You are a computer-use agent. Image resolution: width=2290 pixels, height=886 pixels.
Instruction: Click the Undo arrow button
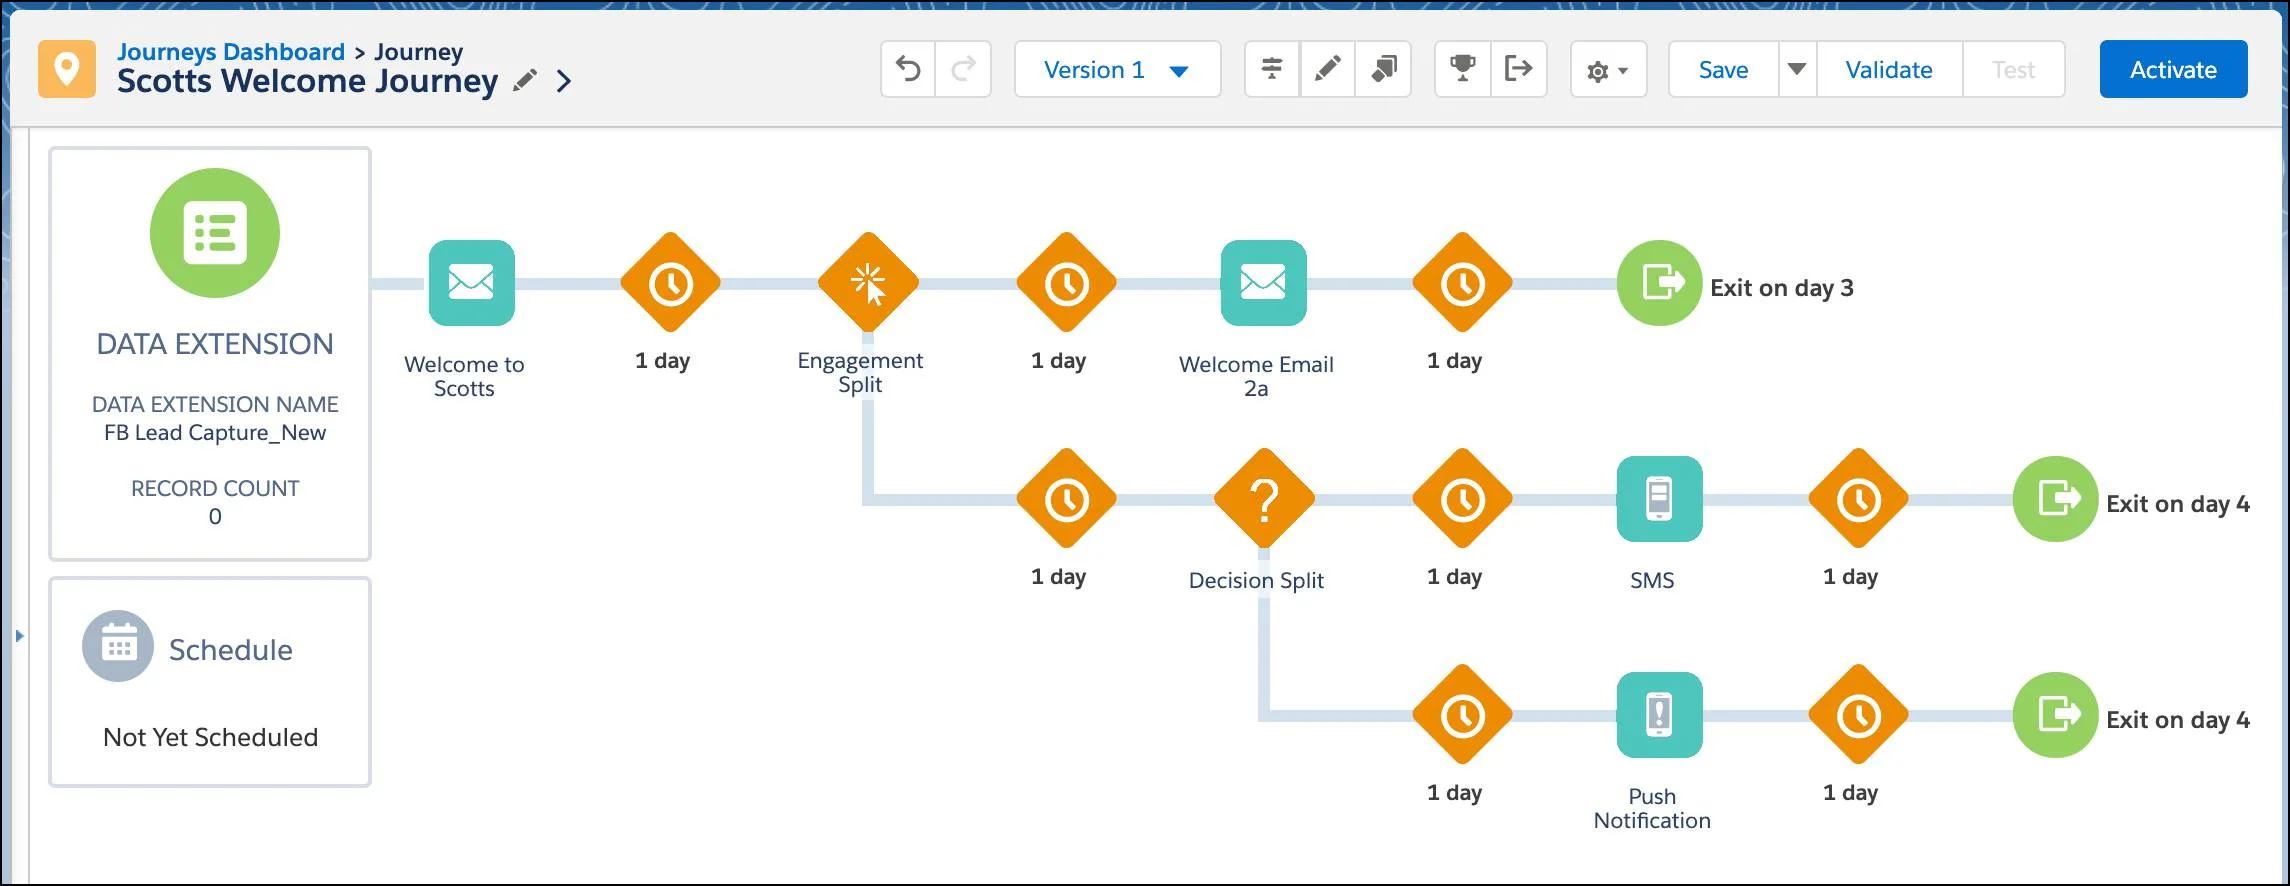click(x=908, y=69)
